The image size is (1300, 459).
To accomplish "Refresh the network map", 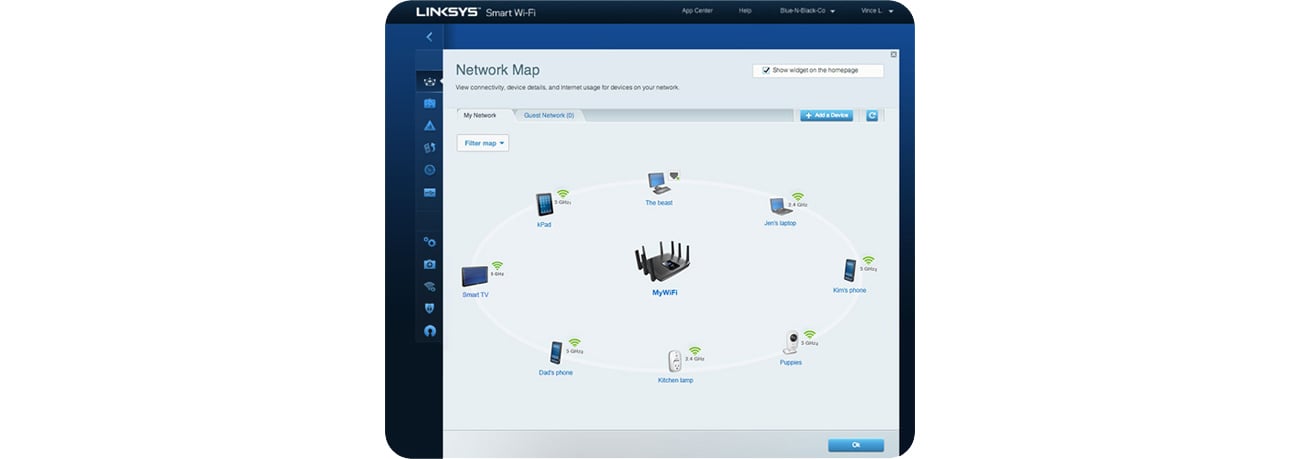I will [x=872, y=116].
